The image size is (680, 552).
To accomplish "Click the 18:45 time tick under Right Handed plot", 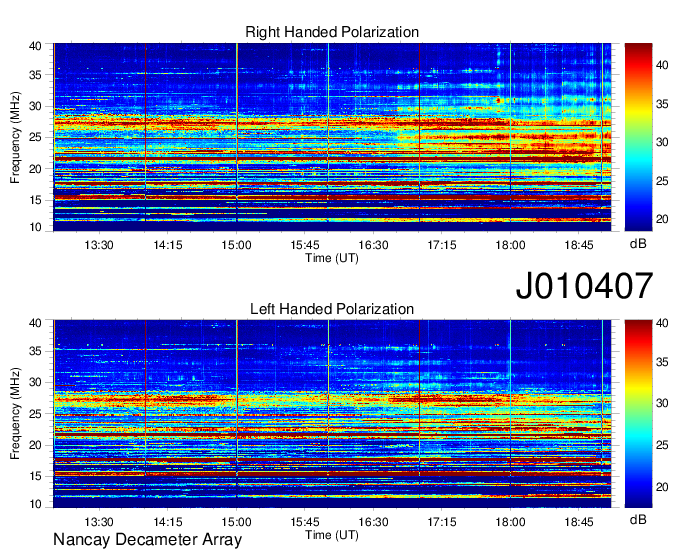I will [579, 245].
